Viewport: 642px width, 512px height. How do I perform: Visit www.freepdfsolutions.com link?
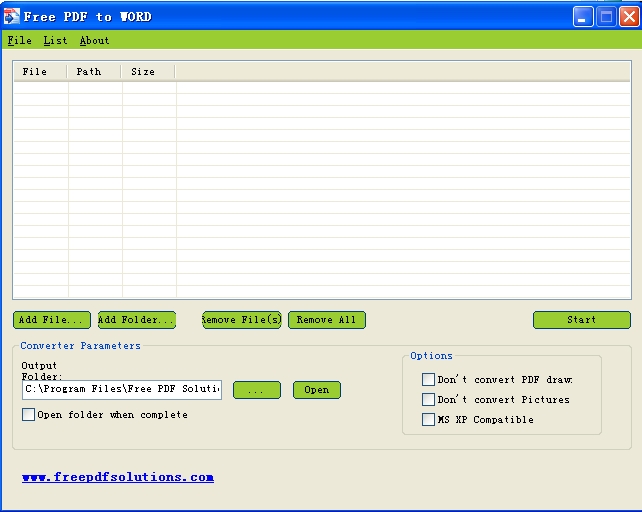118,477
